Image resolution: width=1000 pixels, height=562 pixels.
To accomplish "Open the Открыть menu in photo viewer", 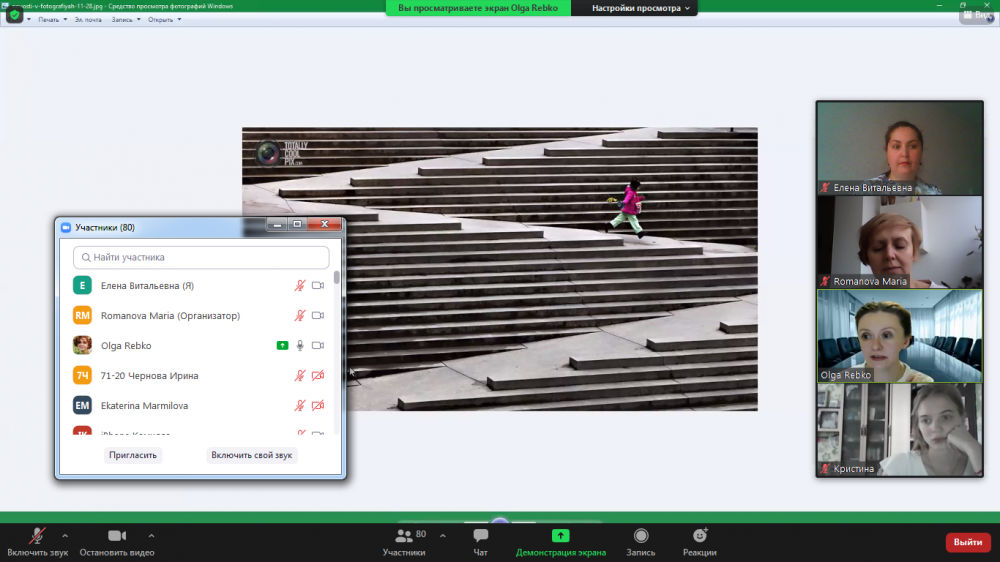I will pyautogui.click(x=163, y=19).
